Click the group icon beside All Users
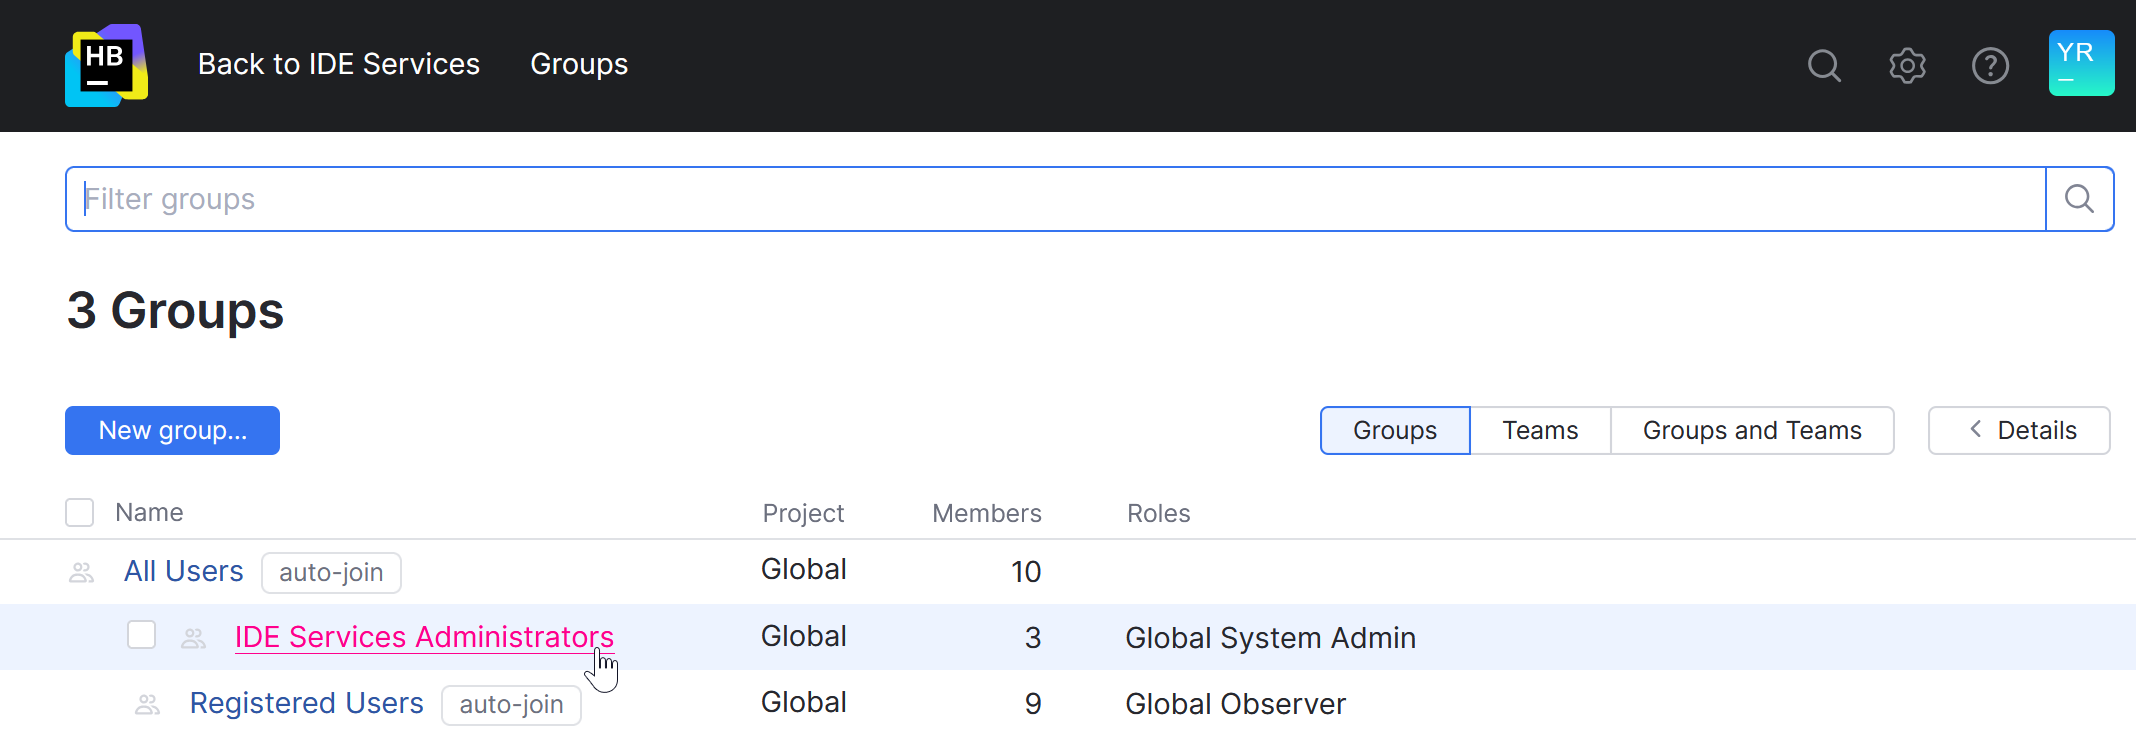2136x736 pixels. point(82,573)
